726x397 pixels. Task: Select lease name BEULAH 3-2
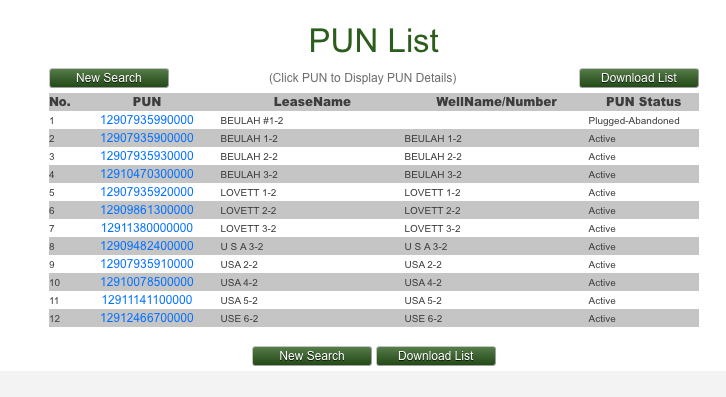click(x=249, y=175)
